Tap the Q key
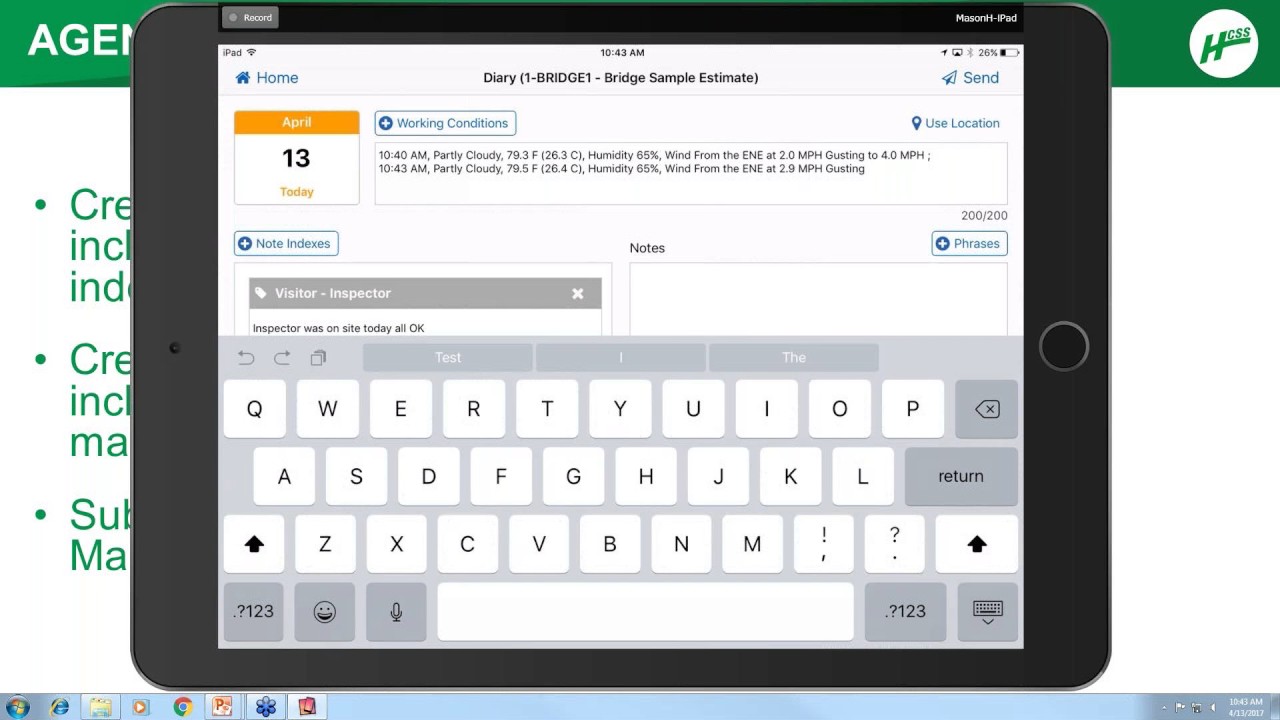This screenshot has width=1280, height=720. tap(254, 409)
